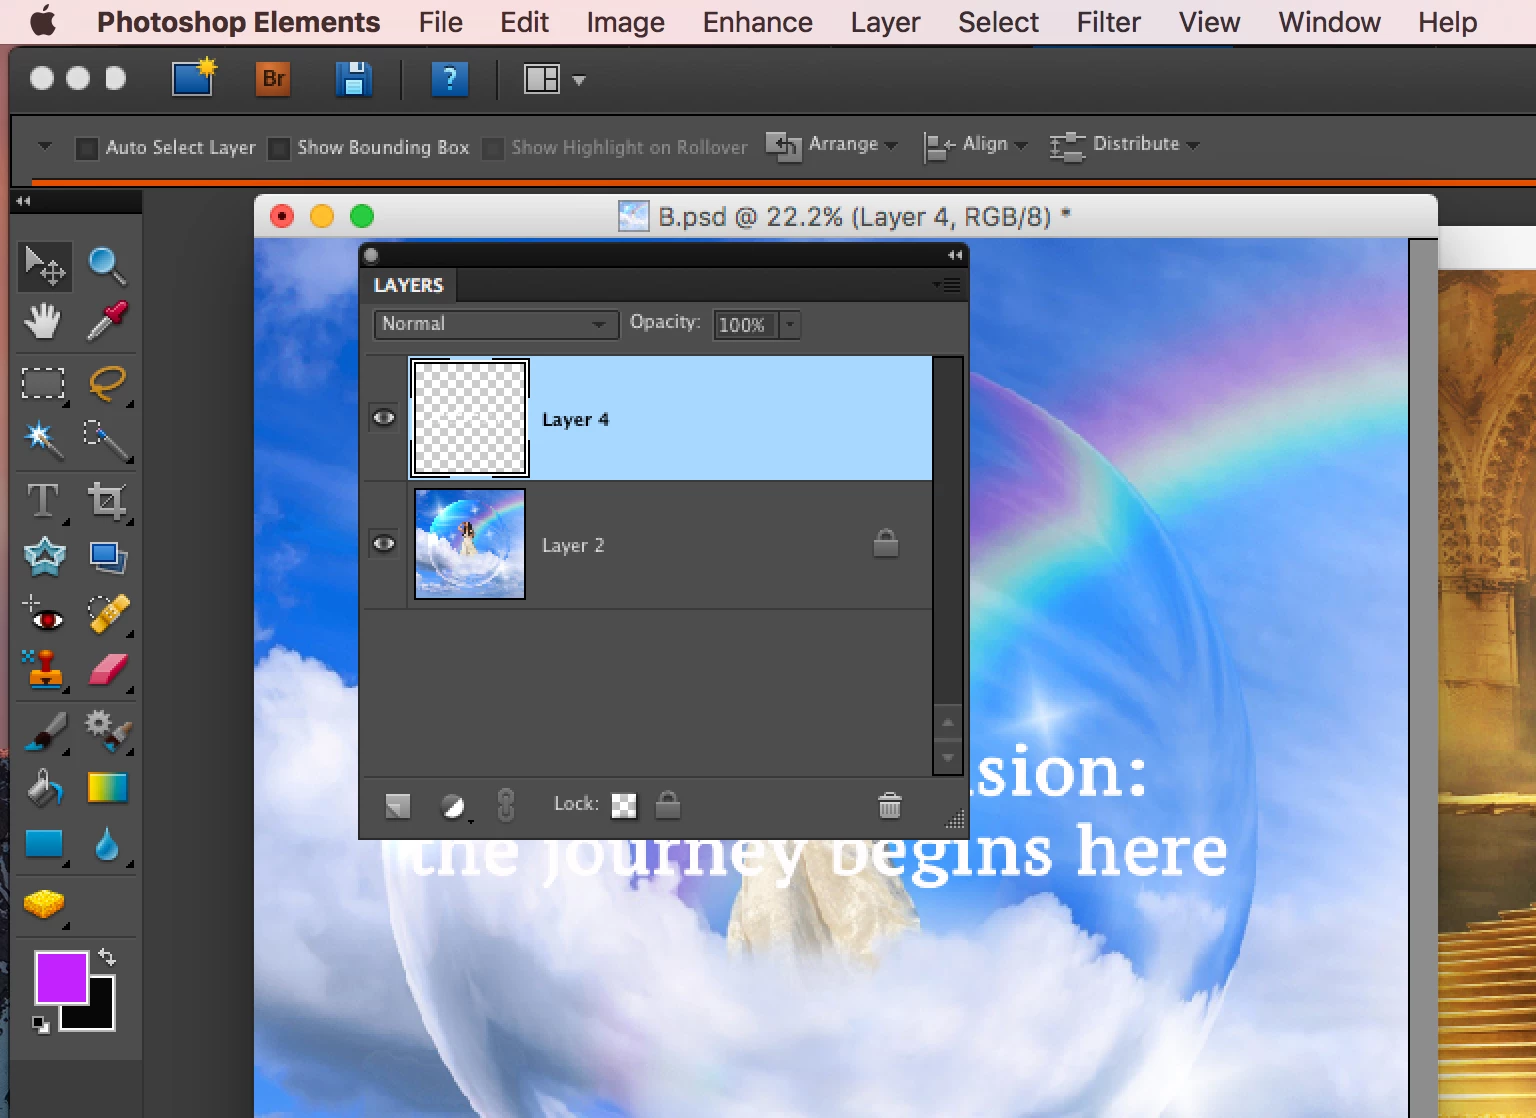Create new document from toolbar icon
Viewport: 1536px width, 1118px height.
click(x=194, y=77)
